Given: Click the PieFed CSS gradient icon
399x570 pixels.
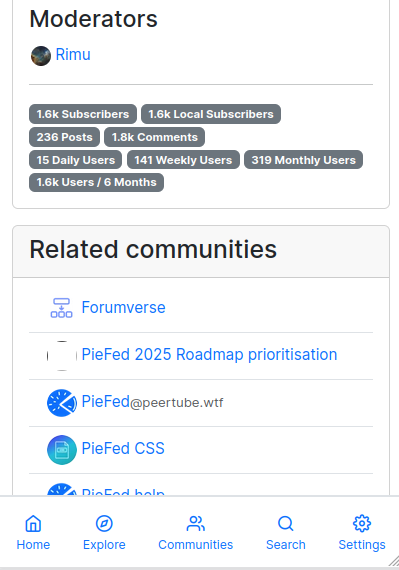Looking at the screenshot, I should (x=62, y=450).
